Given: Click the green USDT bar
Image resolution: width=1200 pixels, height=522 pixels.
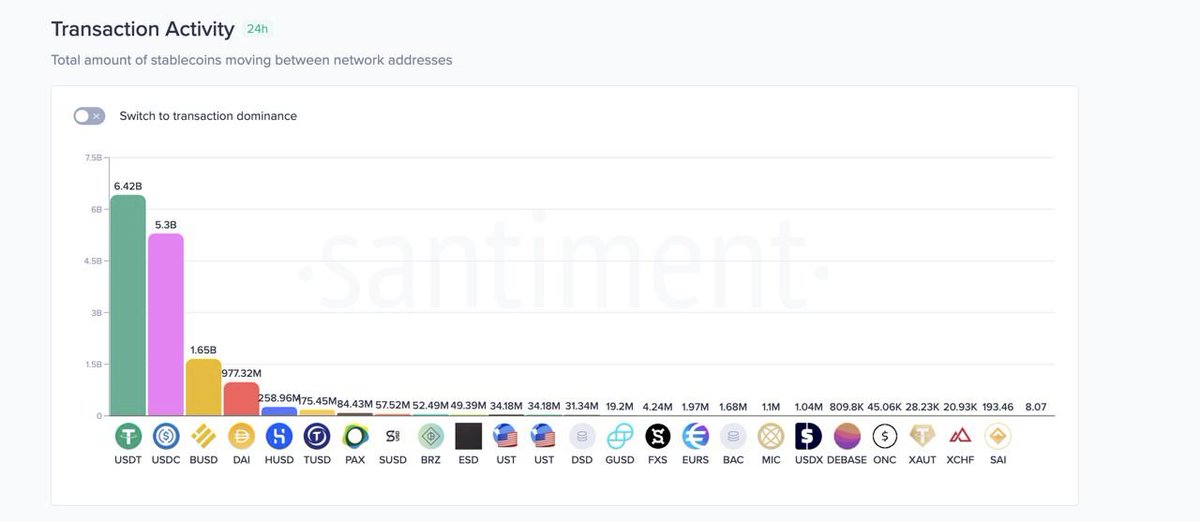Looking at the screenshot, I should click(128, 305).
